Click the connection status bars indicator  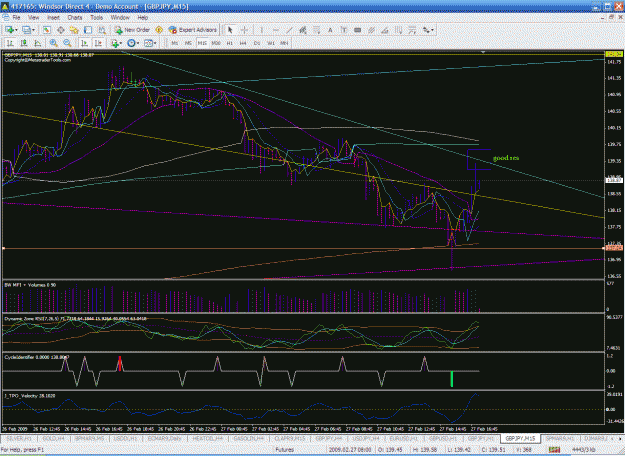(554, 450)
